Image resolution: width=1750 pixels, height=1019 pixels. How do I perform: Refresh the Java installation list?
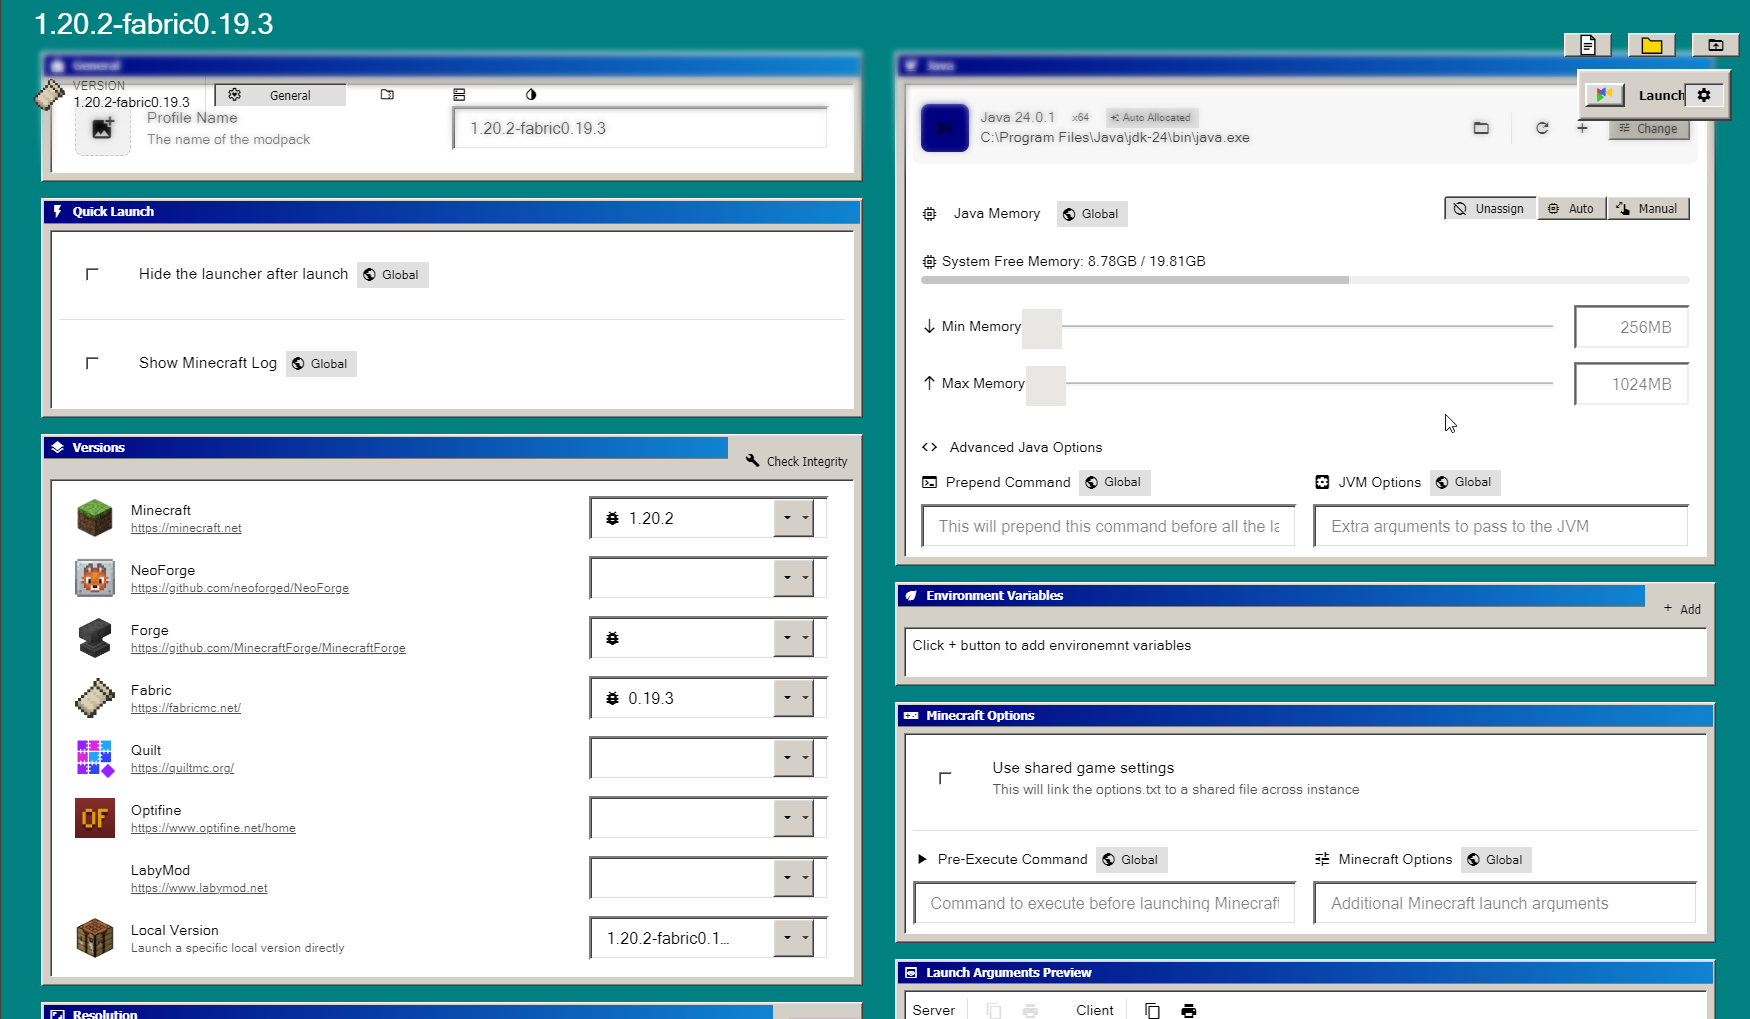click(1542, 128)
